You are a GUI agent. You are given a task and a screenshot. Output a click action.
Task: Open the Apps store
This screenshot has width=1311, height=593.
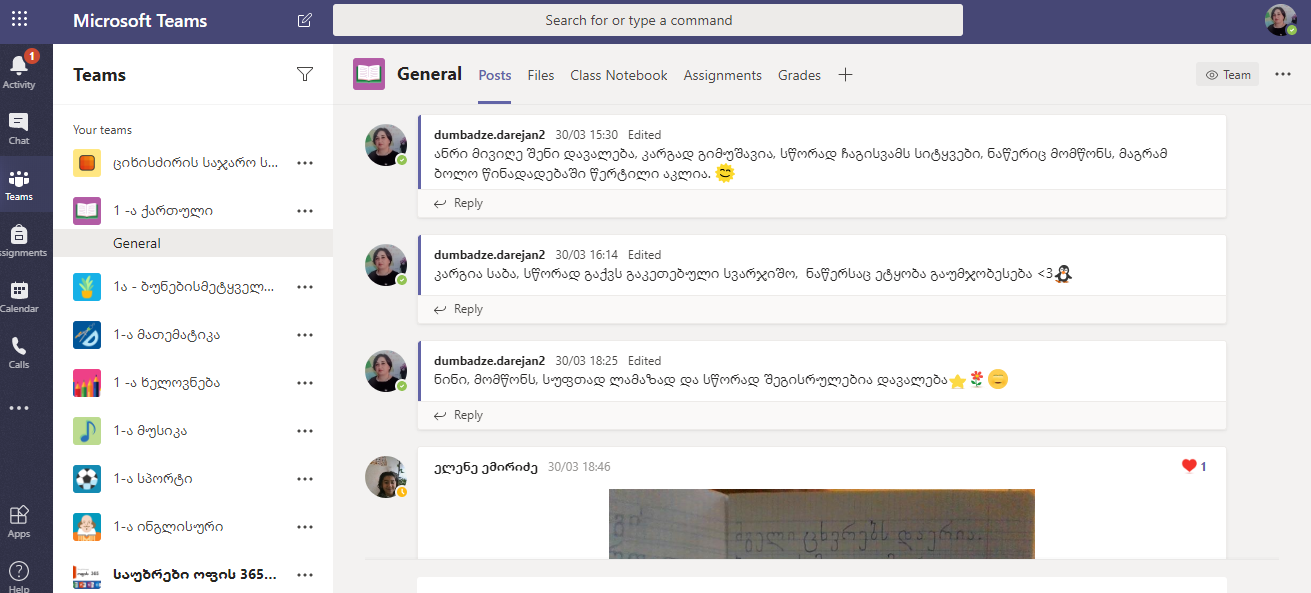point(19,520)
